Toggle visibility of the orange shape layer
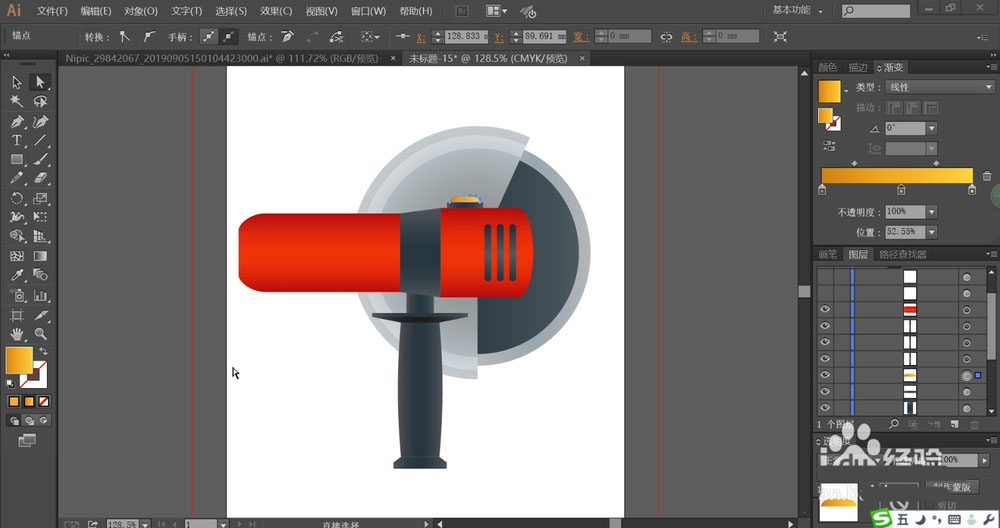Screen dimensions: 1000x528 coord(825,375)
